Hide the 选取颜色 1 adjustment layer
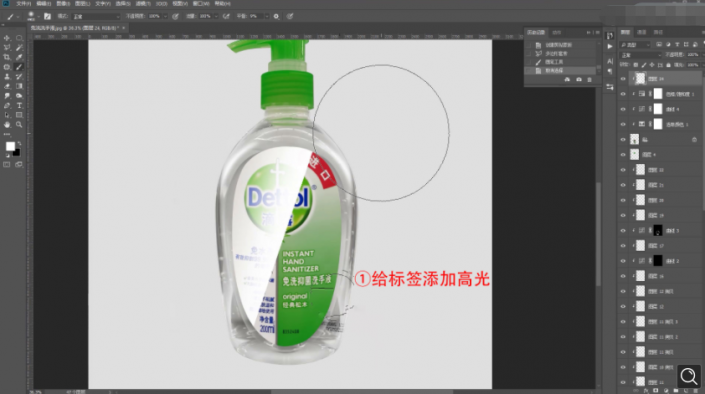Screen dimensions: 705x394 pos(623,124)
